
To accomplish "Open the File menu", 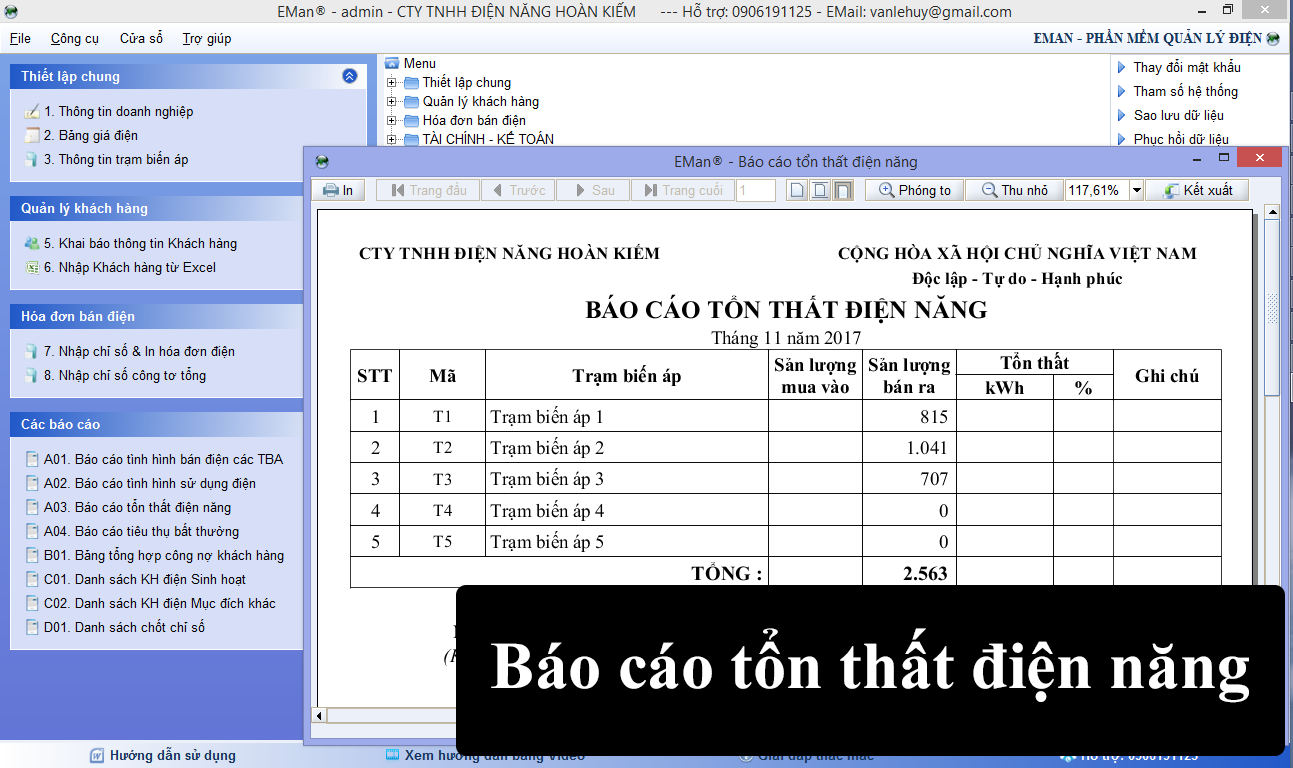I will [20, 38].
